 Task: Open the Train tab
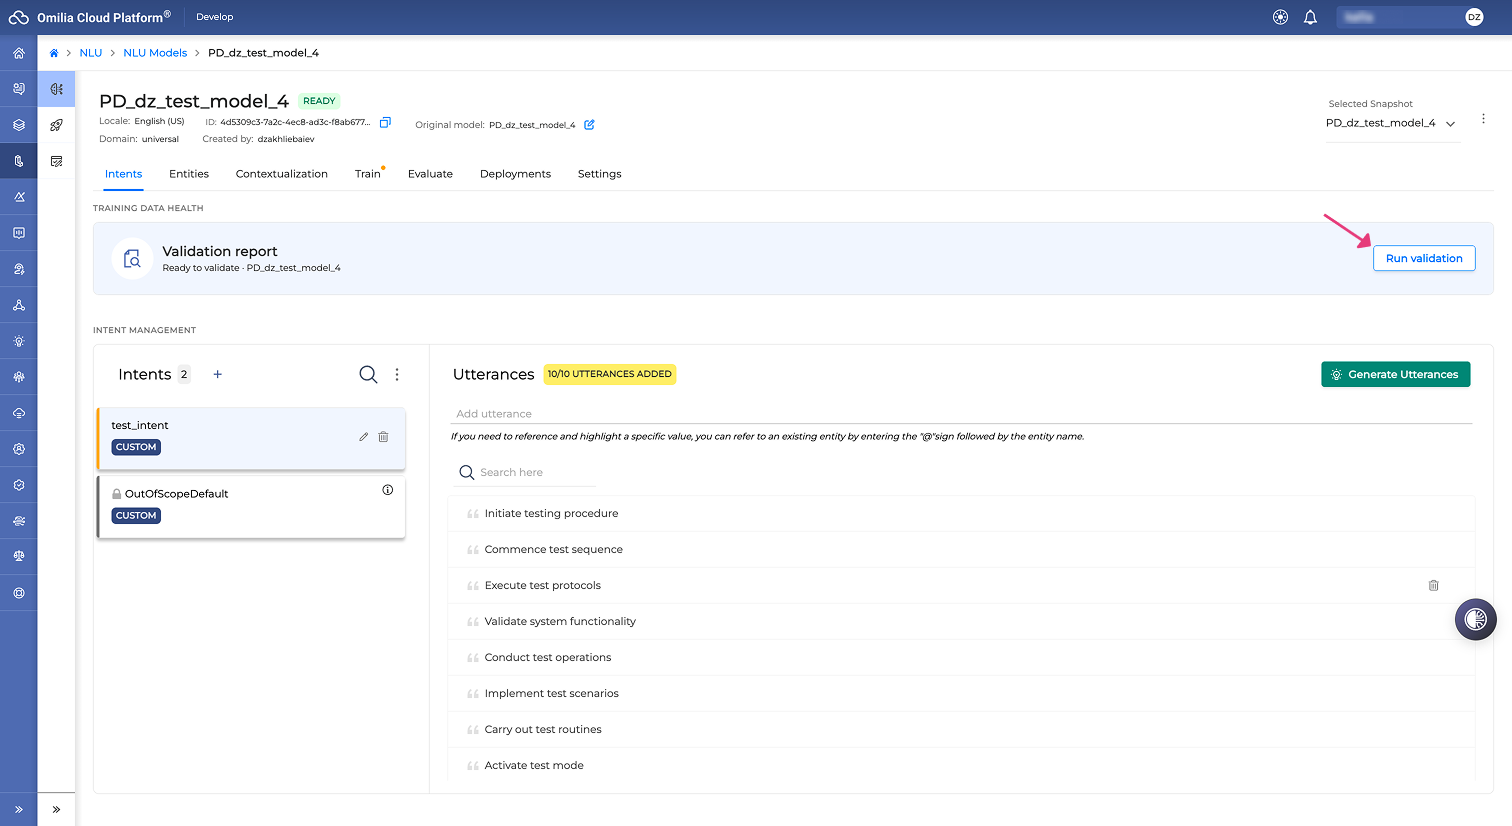click(x=367, y=174)
